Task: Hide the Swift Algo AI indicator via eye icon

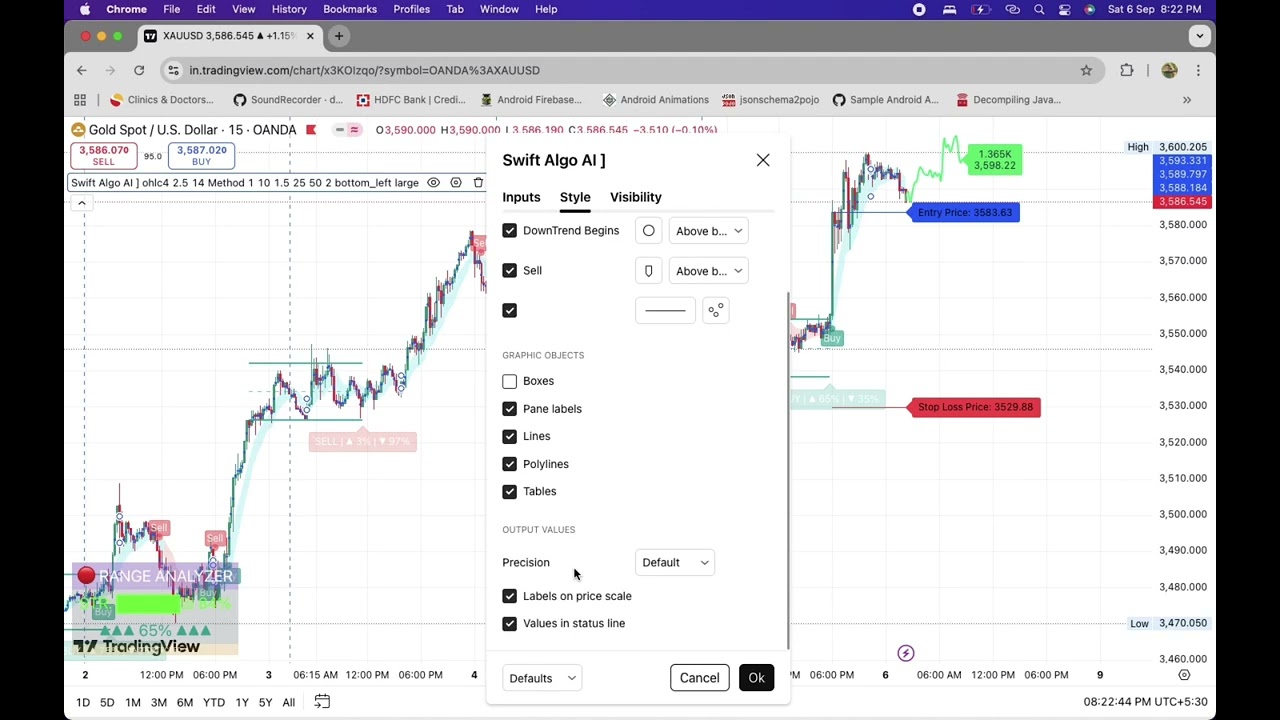Action: click(x=433, y=183)
